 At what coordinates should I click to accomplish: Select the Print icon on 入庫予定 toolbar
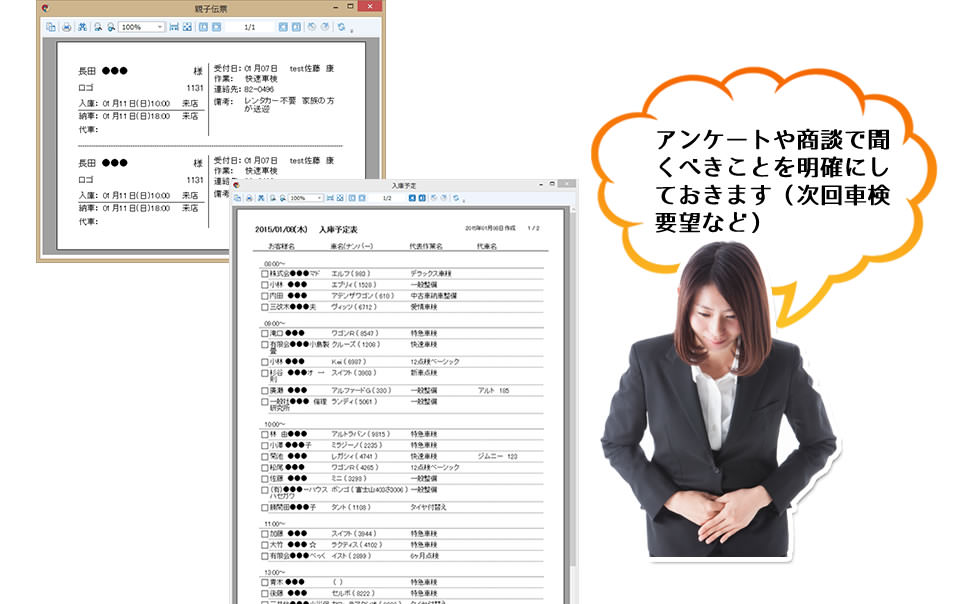tap(248, 198)
